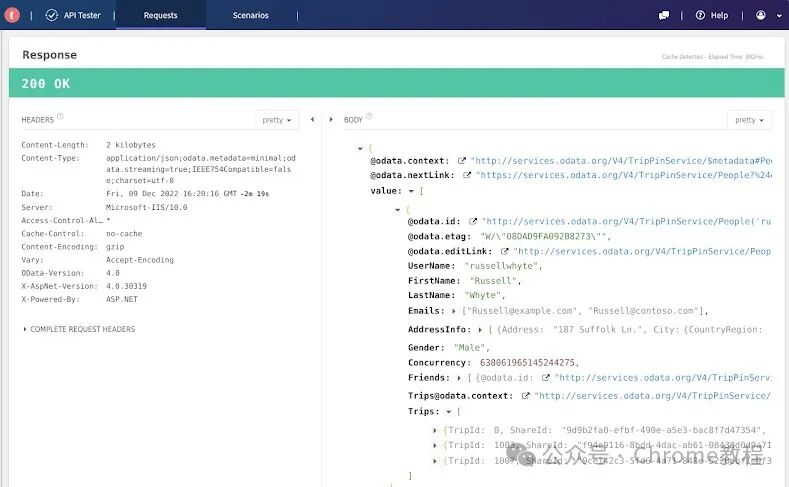Select the Gender "Male" value
The height and width of the screenshot is (487, 789).
[471, 348]
